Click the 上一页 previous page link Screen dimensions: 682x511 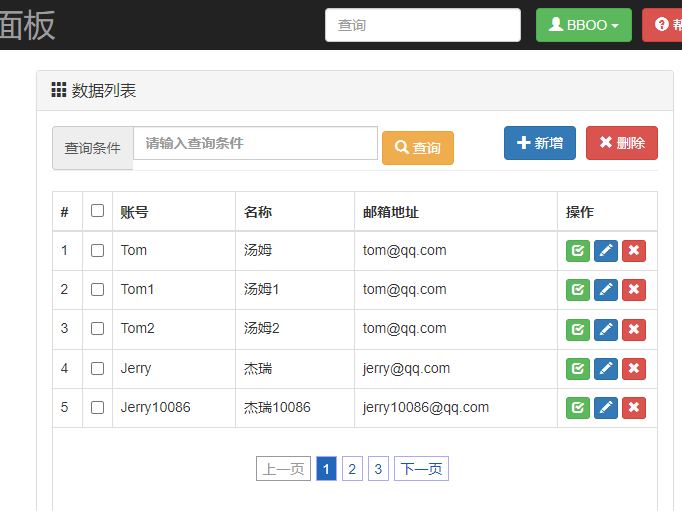[x=283, y=469]
